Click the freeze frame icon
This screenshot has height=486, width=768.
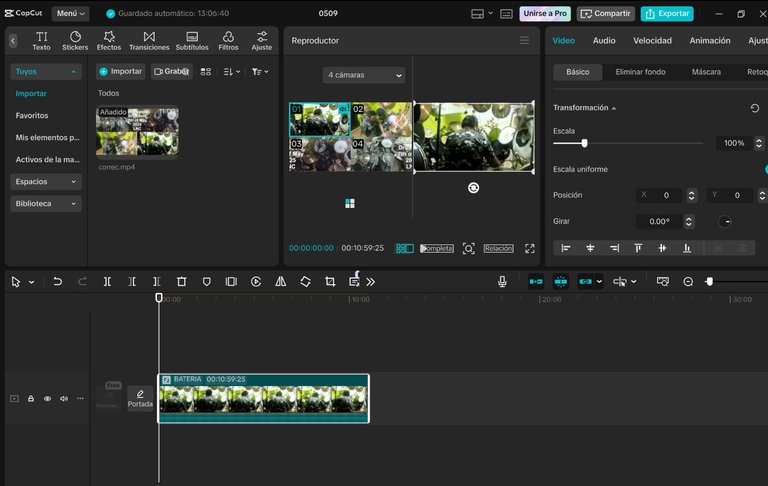point(231,282)
